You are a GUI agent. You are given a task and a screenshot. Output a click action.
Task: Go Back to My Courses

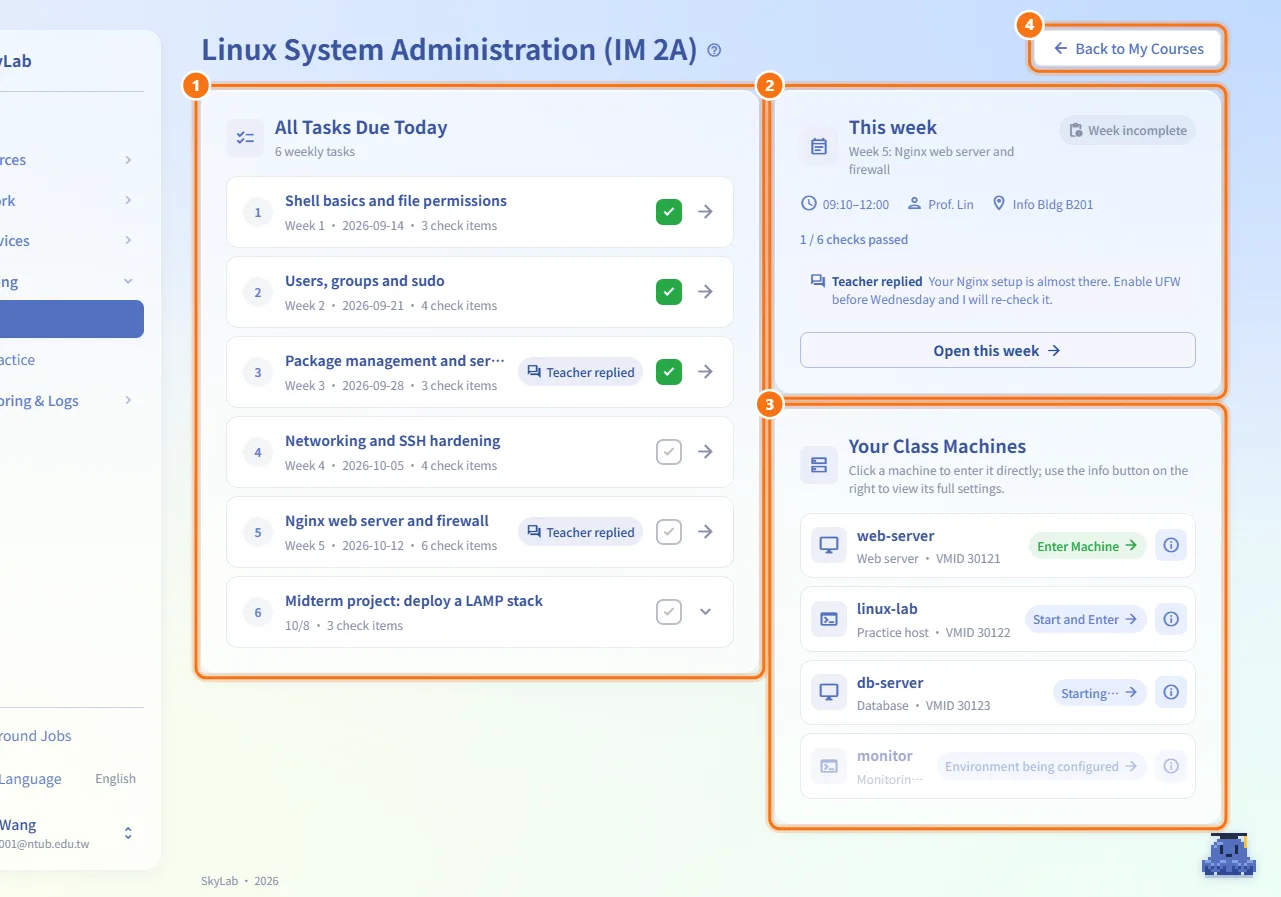click(1127, 49)
